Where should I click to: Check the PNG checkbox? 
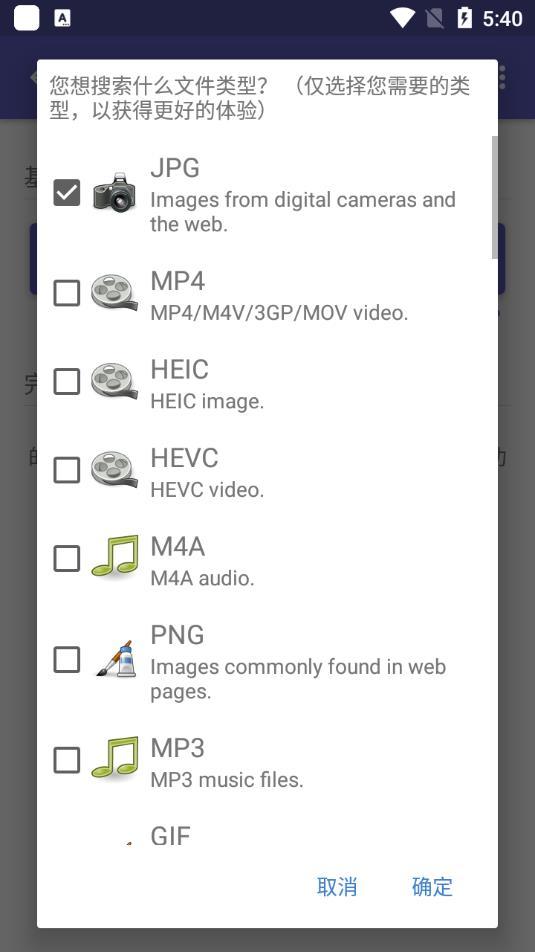click(x=67, y=659)
